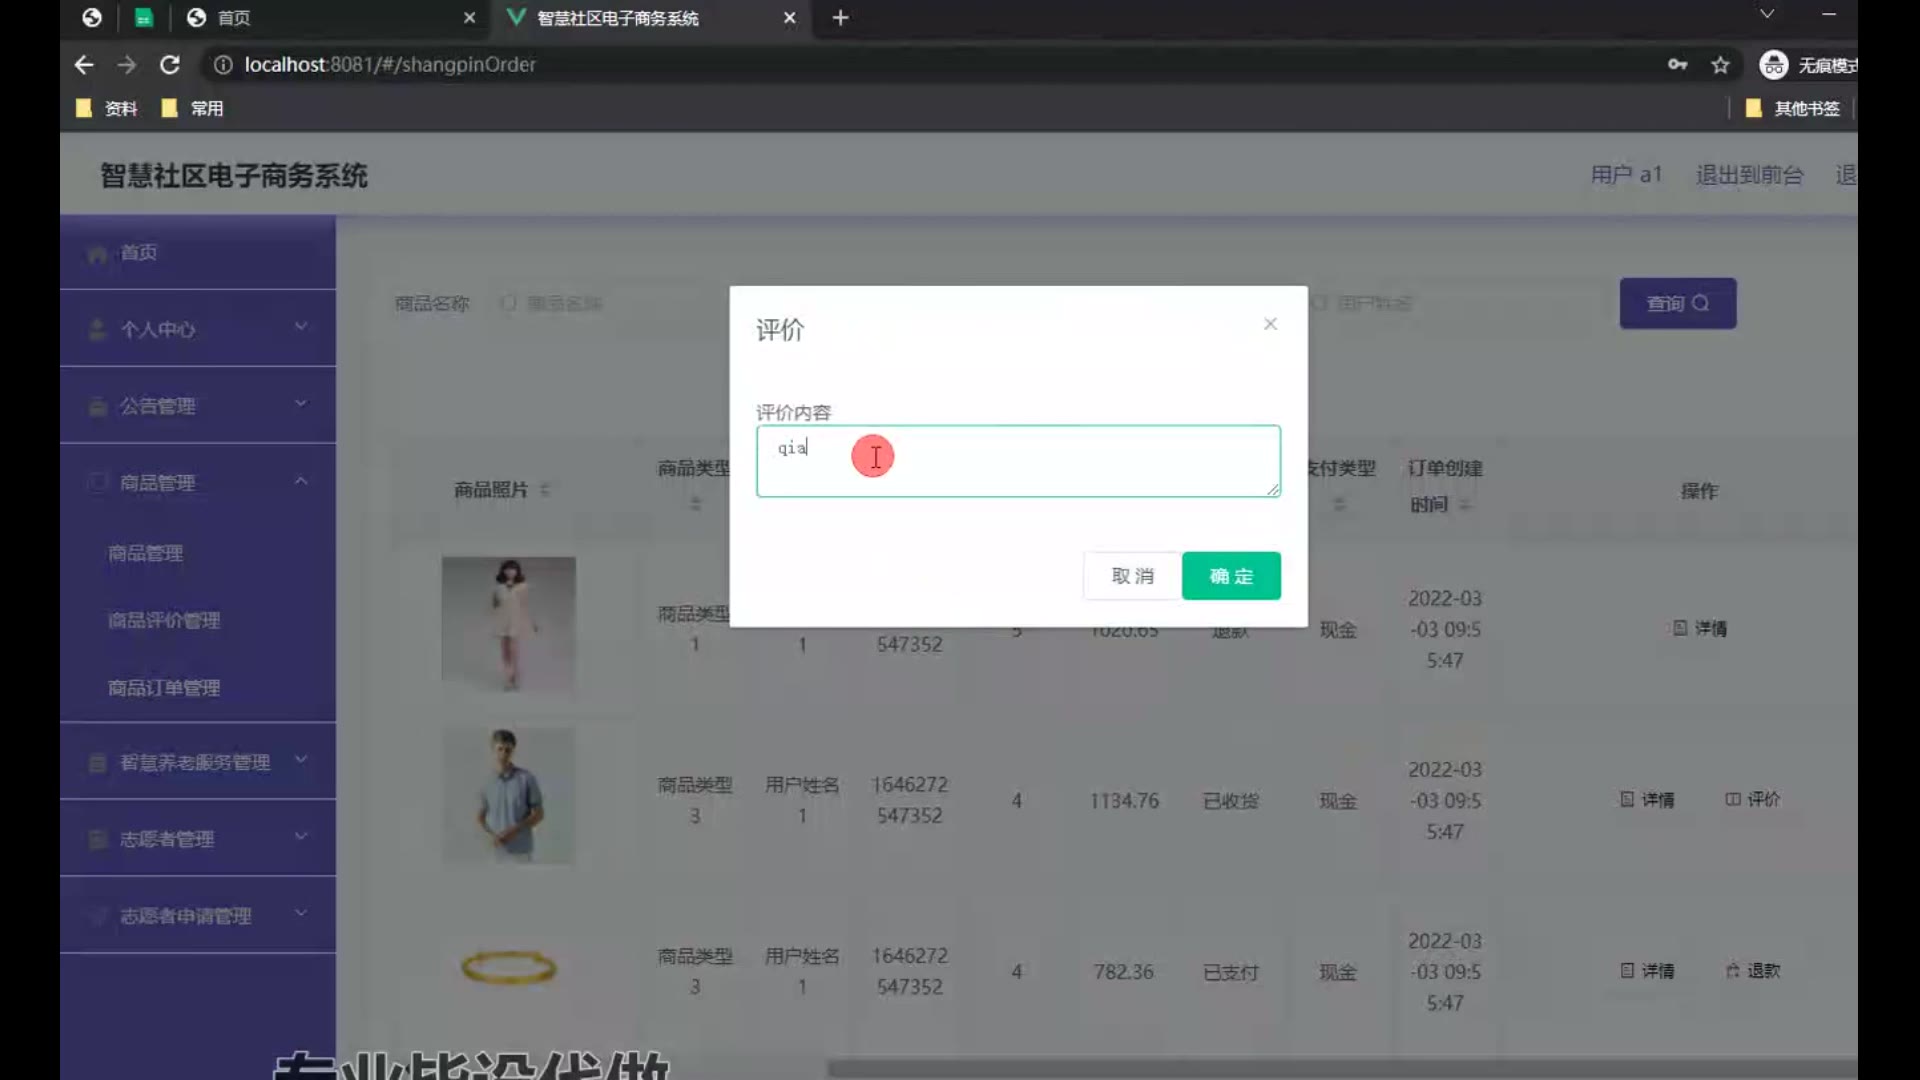The image size is (1920, 1080).
Task: Open the 资料 bookmarks folder
Action: coord(107,108)
